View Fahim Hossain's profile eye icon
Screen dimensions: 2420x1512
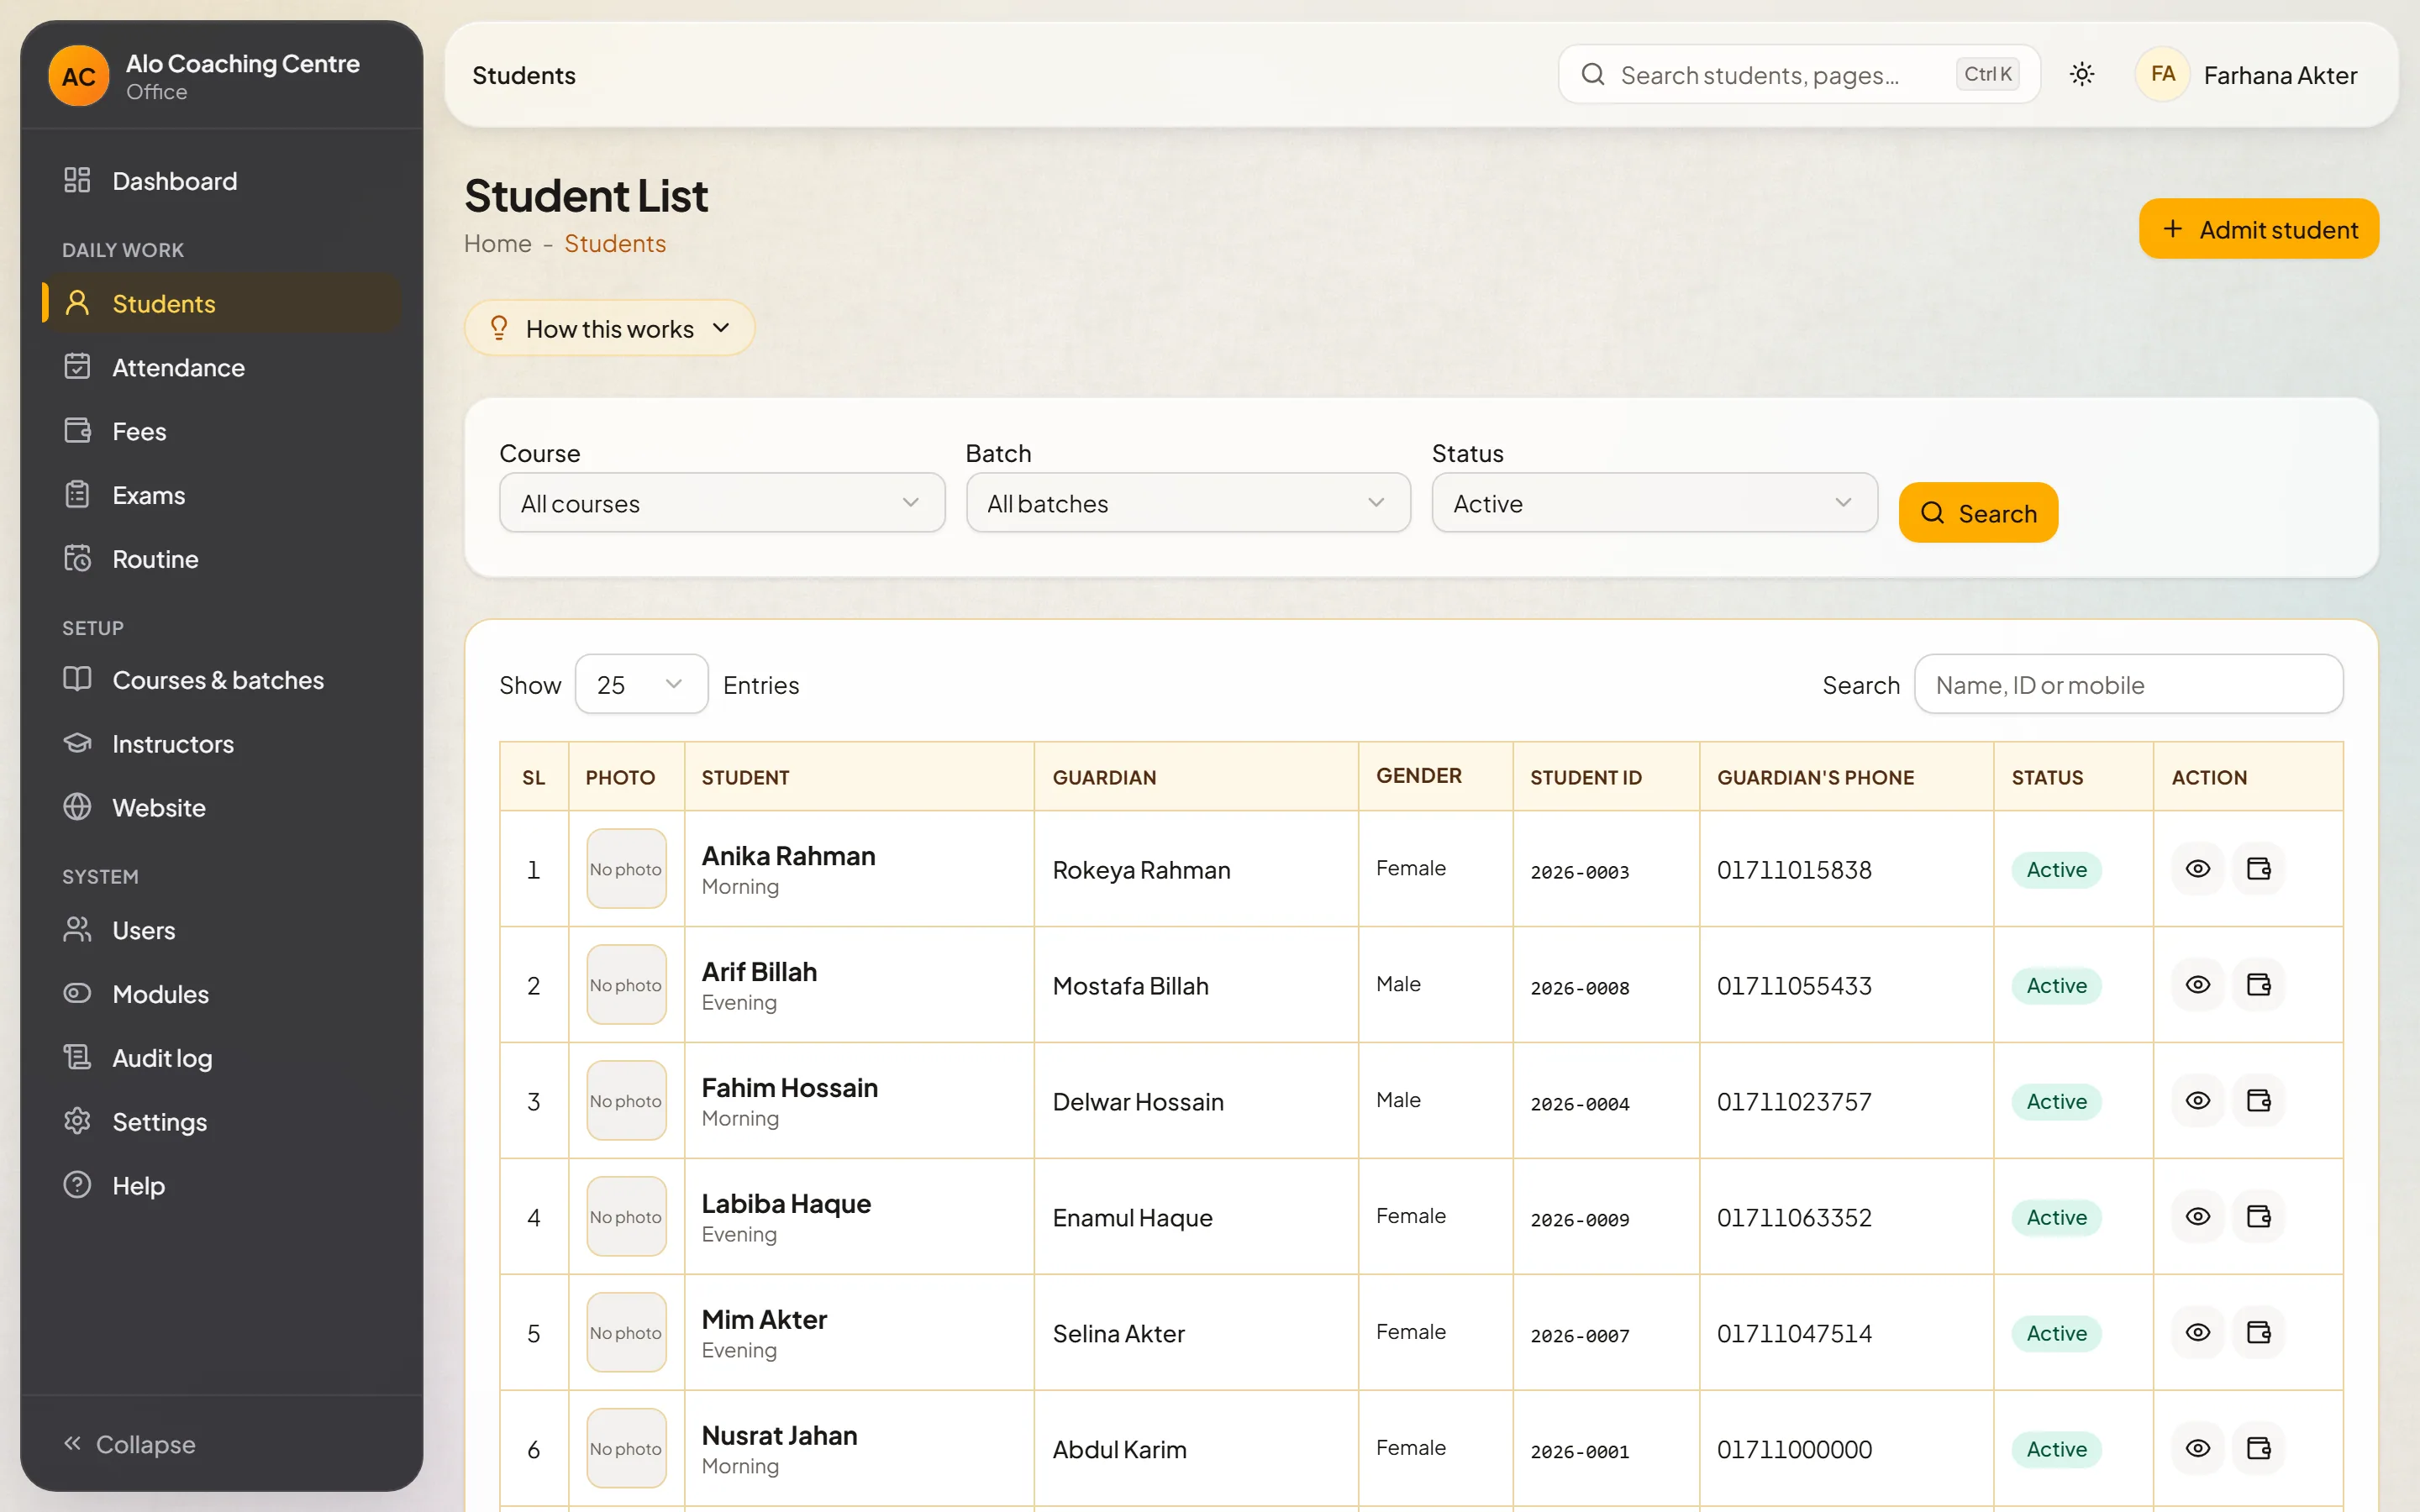[2197, 1101]
